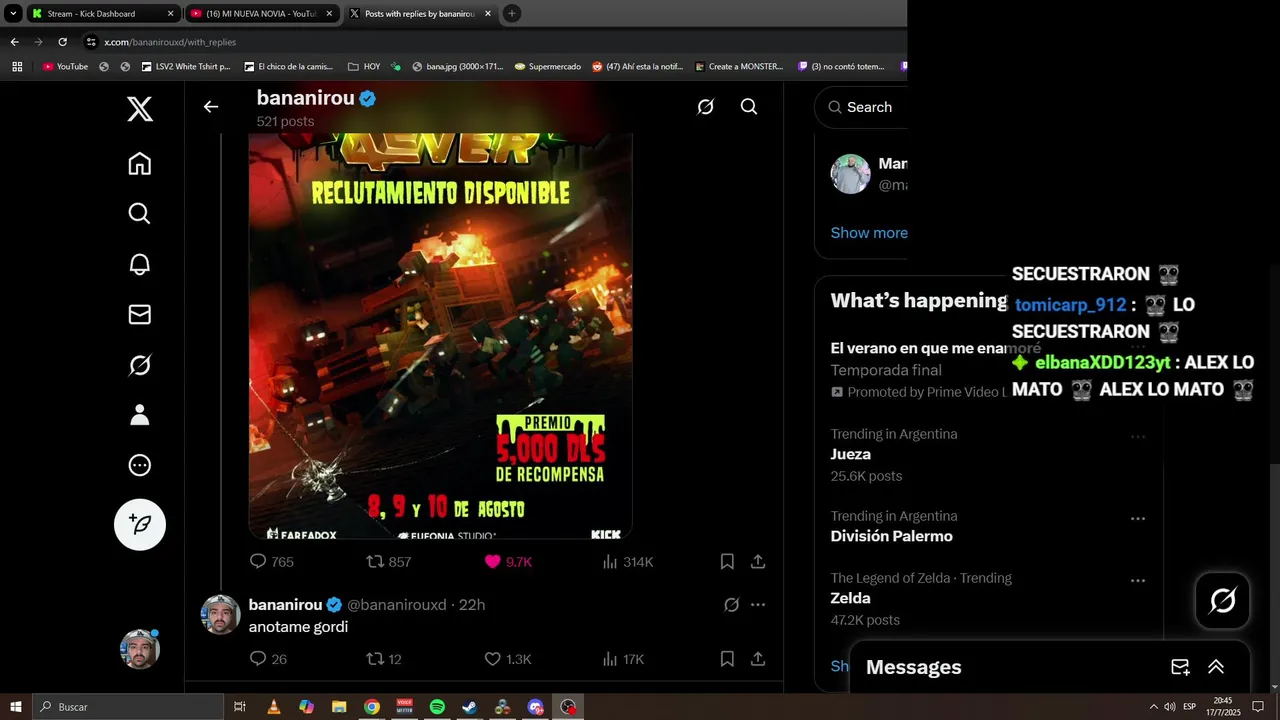Open Messages envelope in sidebar
The width and height of the screenshot is (1280, 720).
(140, 314)
